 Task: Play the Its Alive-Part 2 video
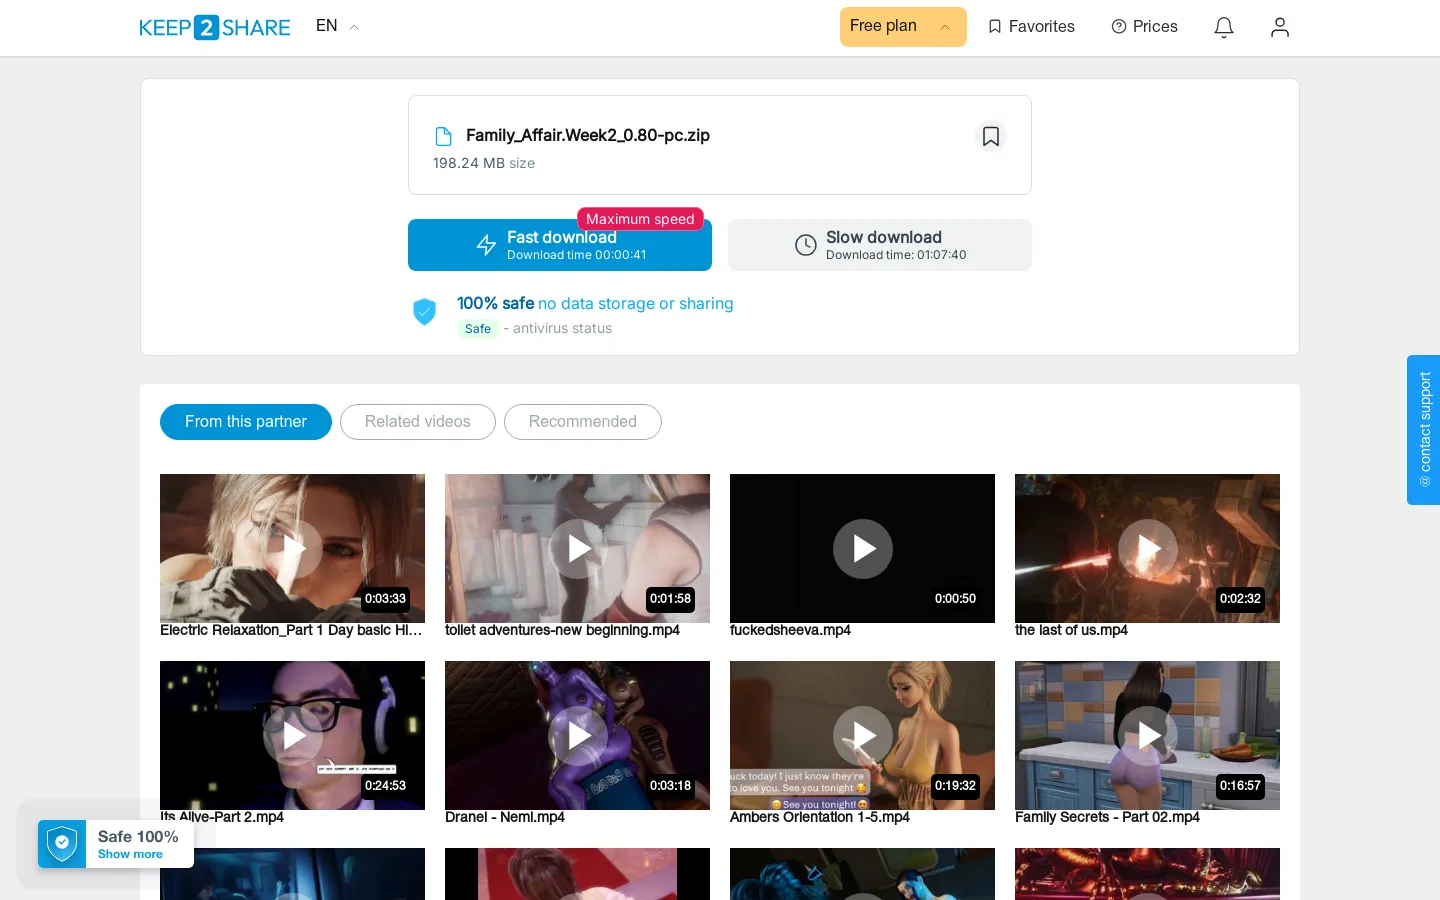tap(293, 736)
